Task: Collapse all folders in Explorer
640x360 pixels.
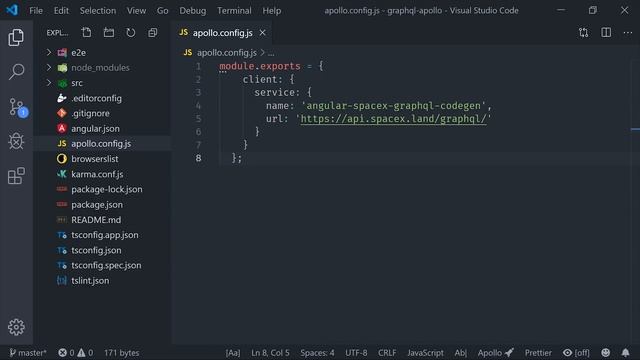Action: point(153,33)
